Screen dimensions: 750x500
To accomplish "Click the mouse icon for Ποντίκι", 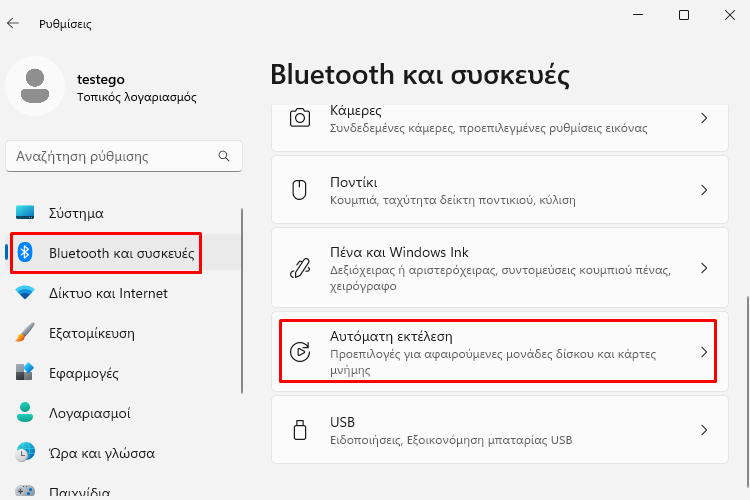I will pos(299,190).
